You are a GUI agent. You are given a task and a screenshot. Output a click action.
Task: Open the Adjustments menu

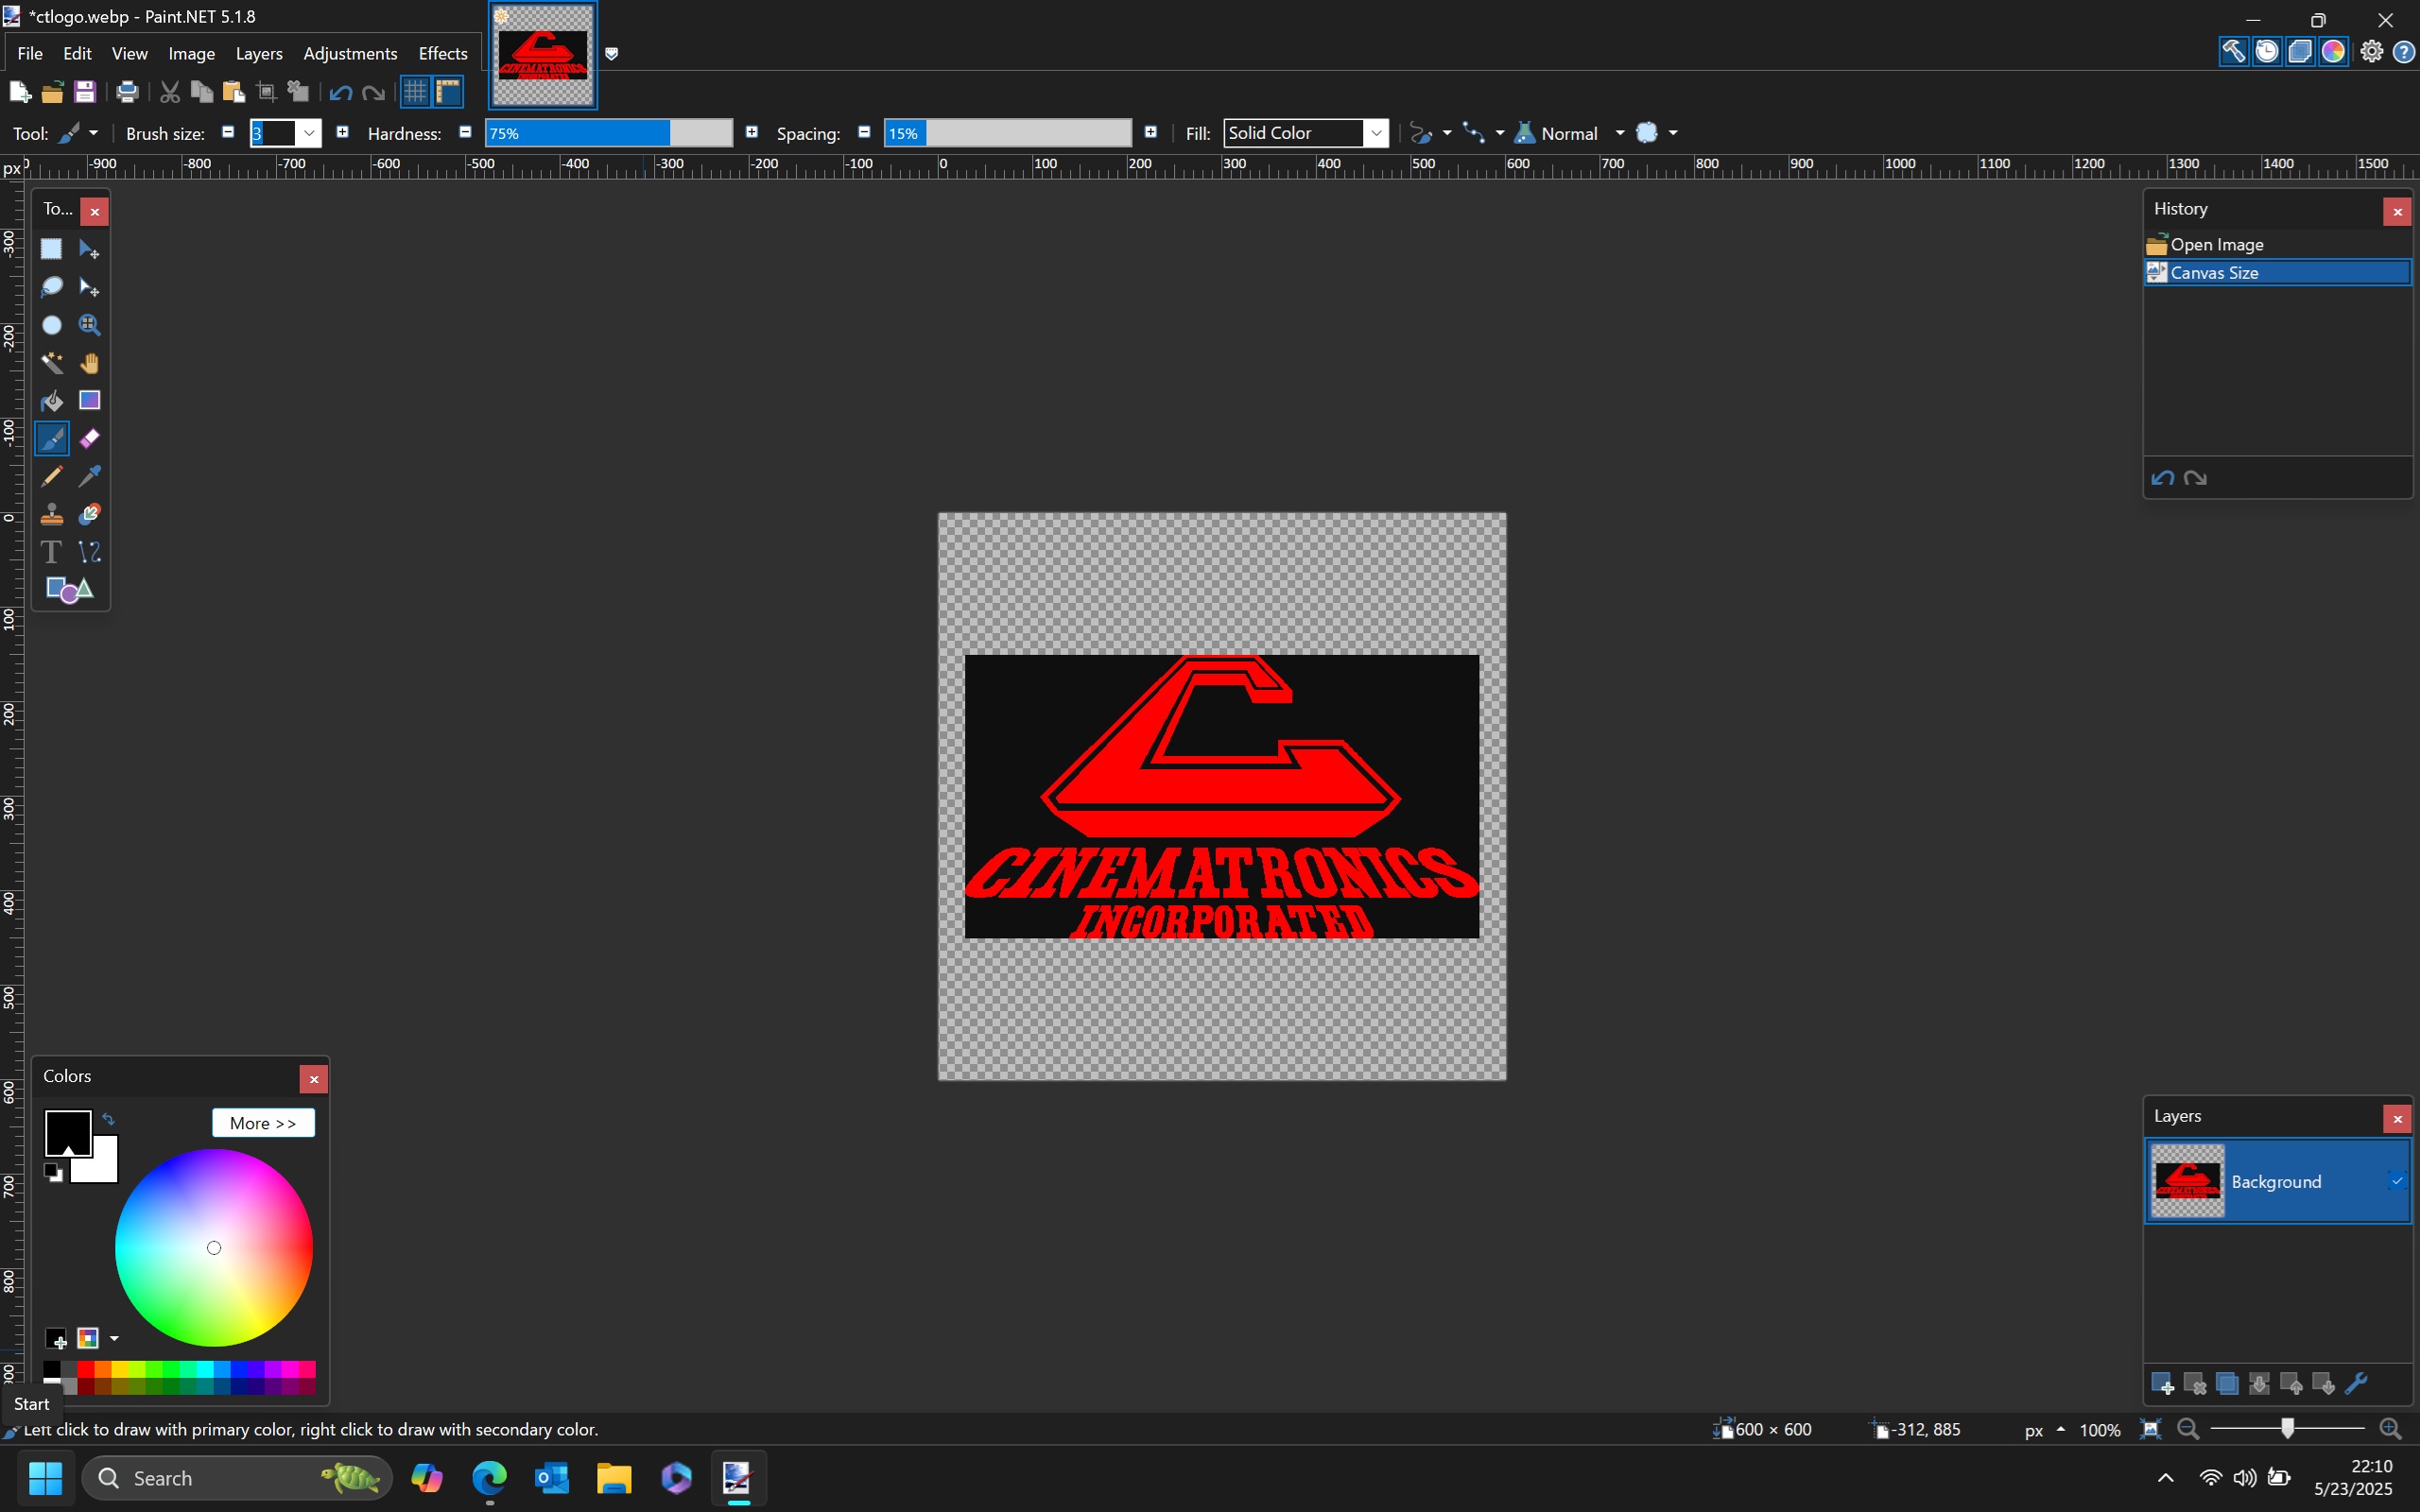pyautogui.click(x=350, y=54)
